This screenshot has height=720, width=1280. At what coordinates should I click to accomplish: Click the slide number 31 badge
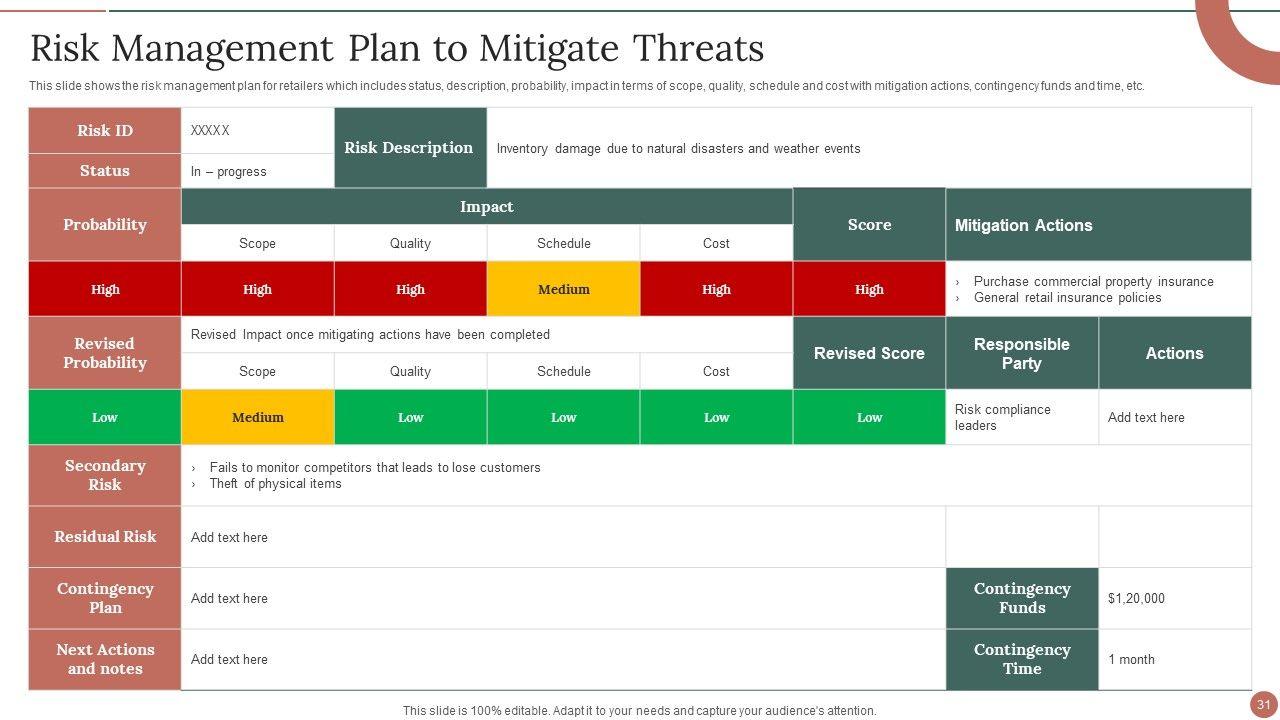1263,703
